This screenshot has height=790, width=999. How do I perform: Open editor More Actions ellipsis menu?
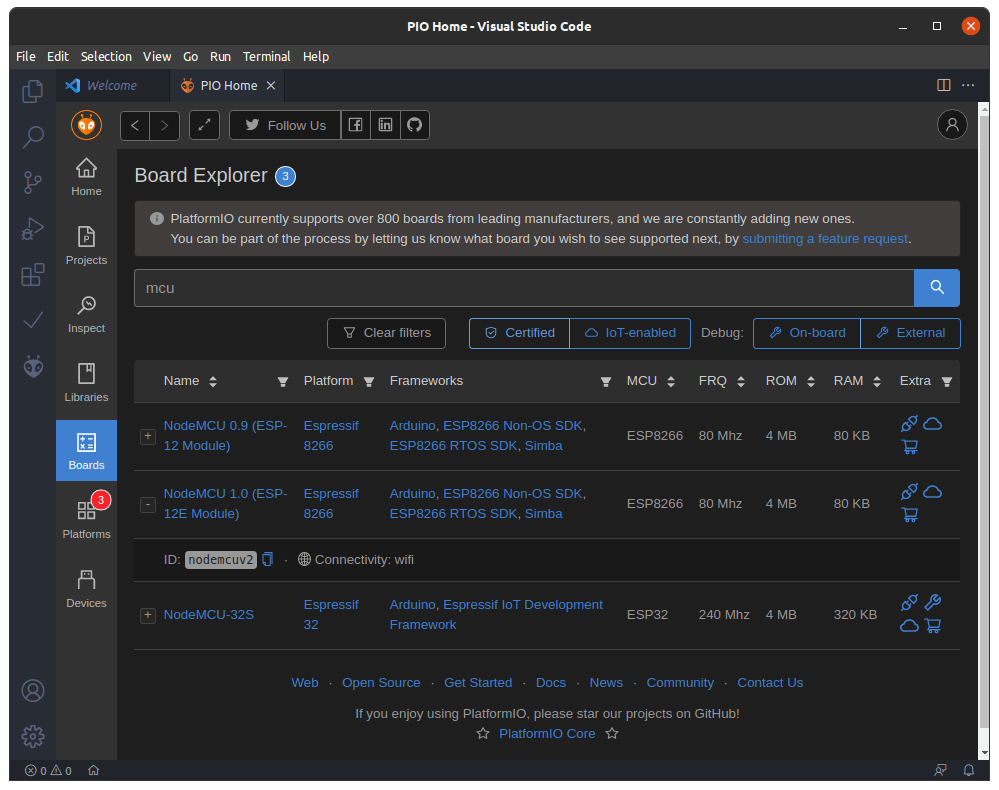(968, 85)
